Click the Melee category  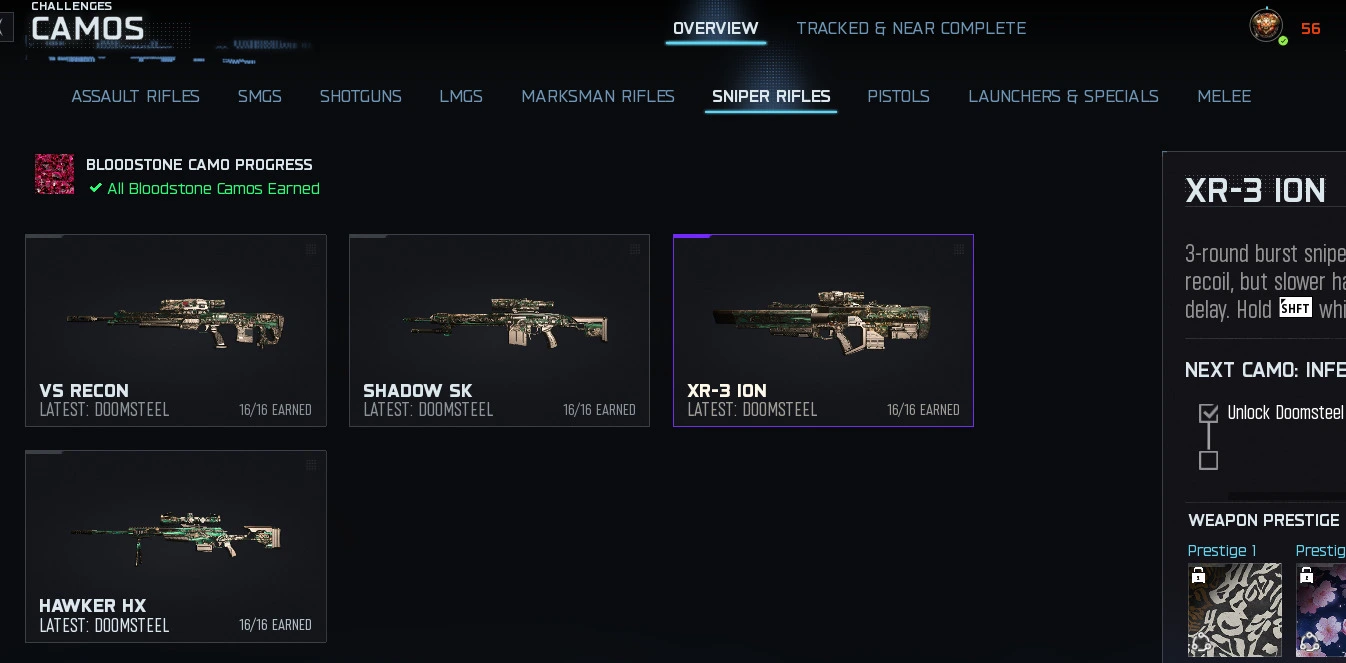coord(1224,96)
